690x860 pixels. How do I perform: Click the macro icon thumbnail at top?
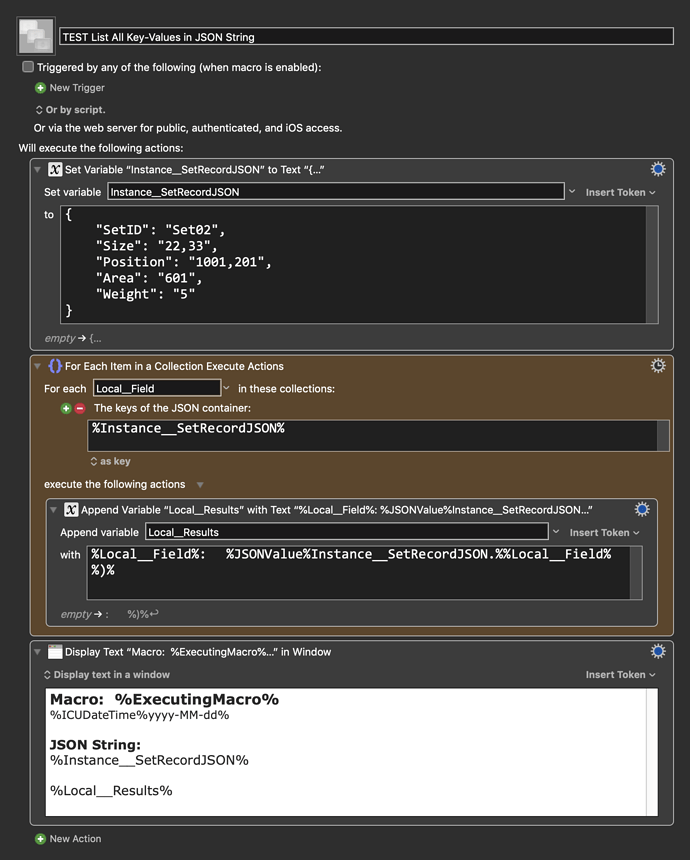click(x=36, y=36)
